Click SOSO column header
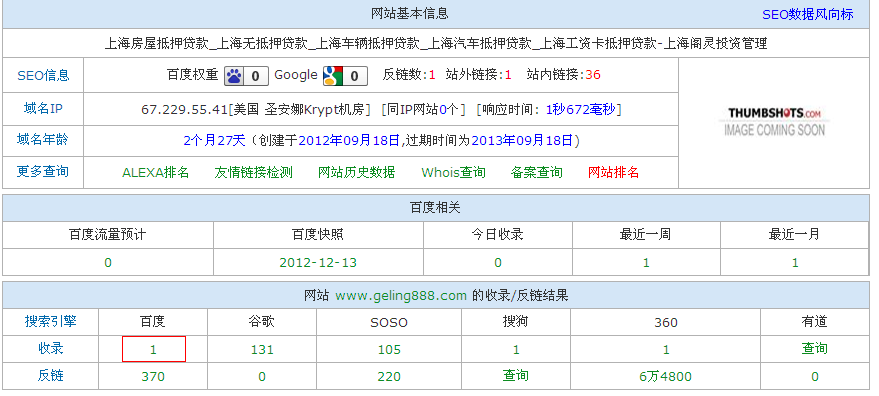The height and width of the screenshot is (396, 879). tap(389, 323)
